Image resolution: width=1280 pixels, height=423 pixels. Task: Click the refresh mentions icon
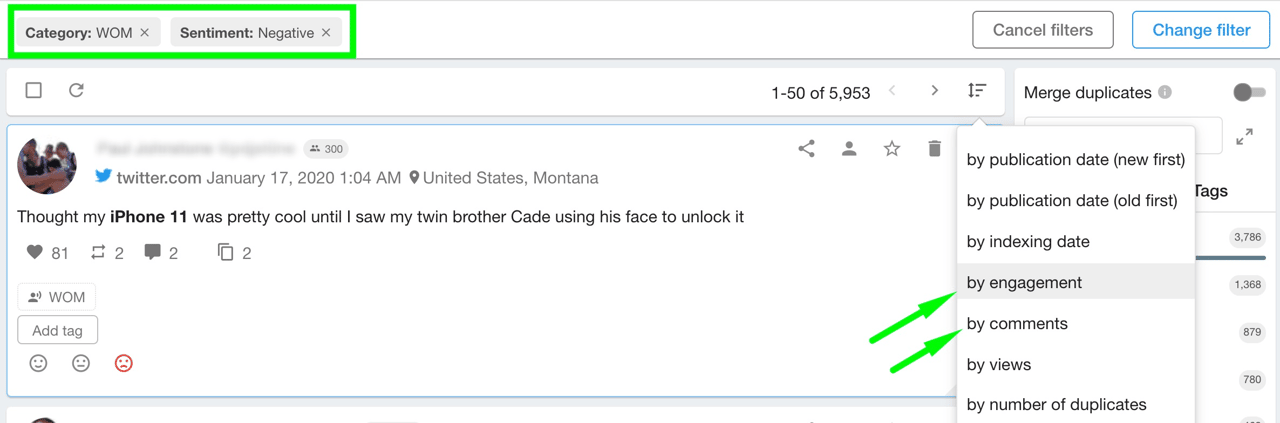[x=76, y=91]
